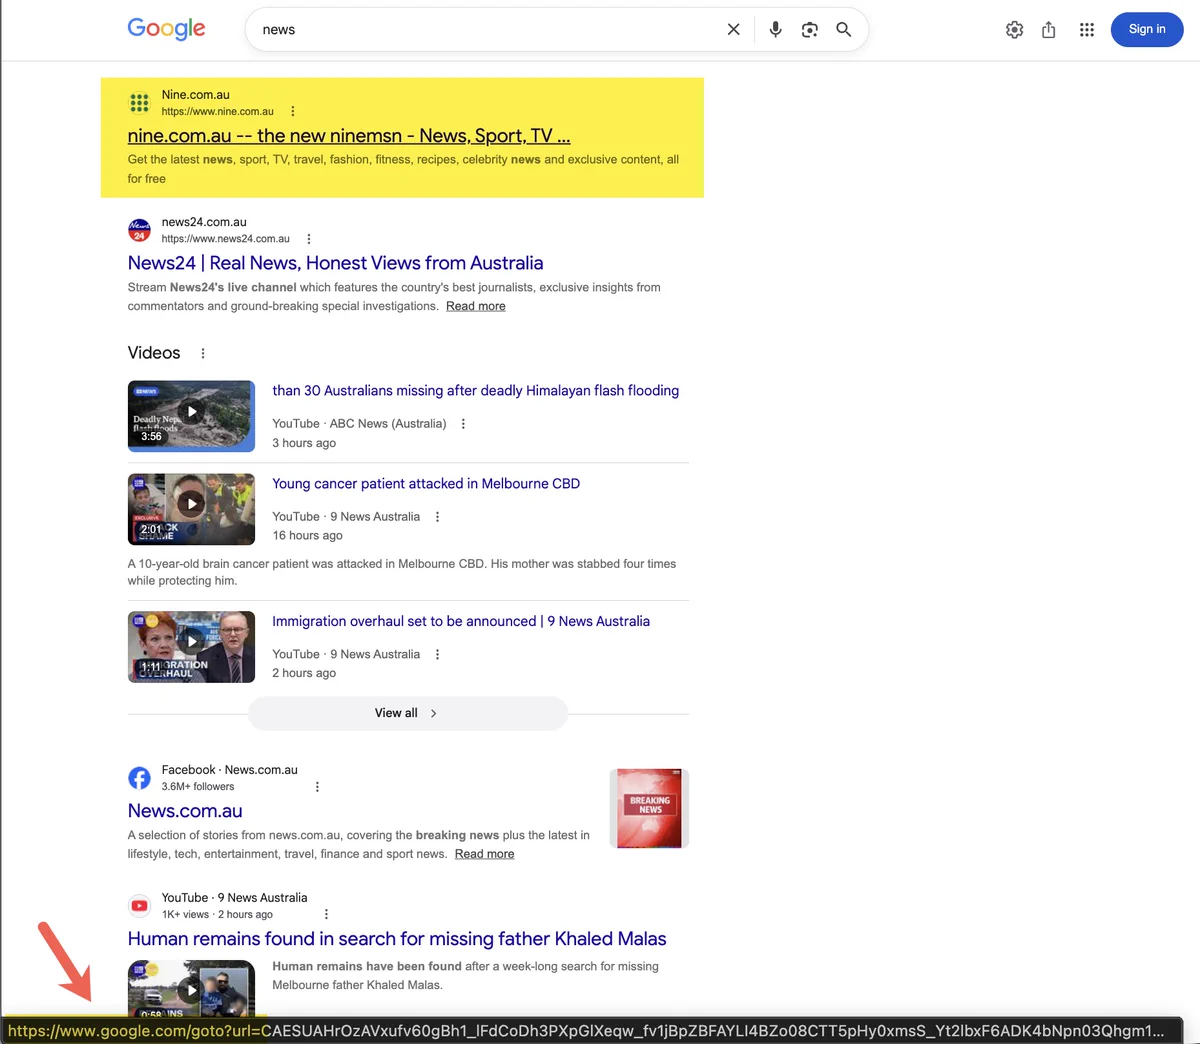Open options for YouTube 9 News Australia result
Image resolution: width=1200 pixels, height=1044 pixels.
[x=326, y=915]
